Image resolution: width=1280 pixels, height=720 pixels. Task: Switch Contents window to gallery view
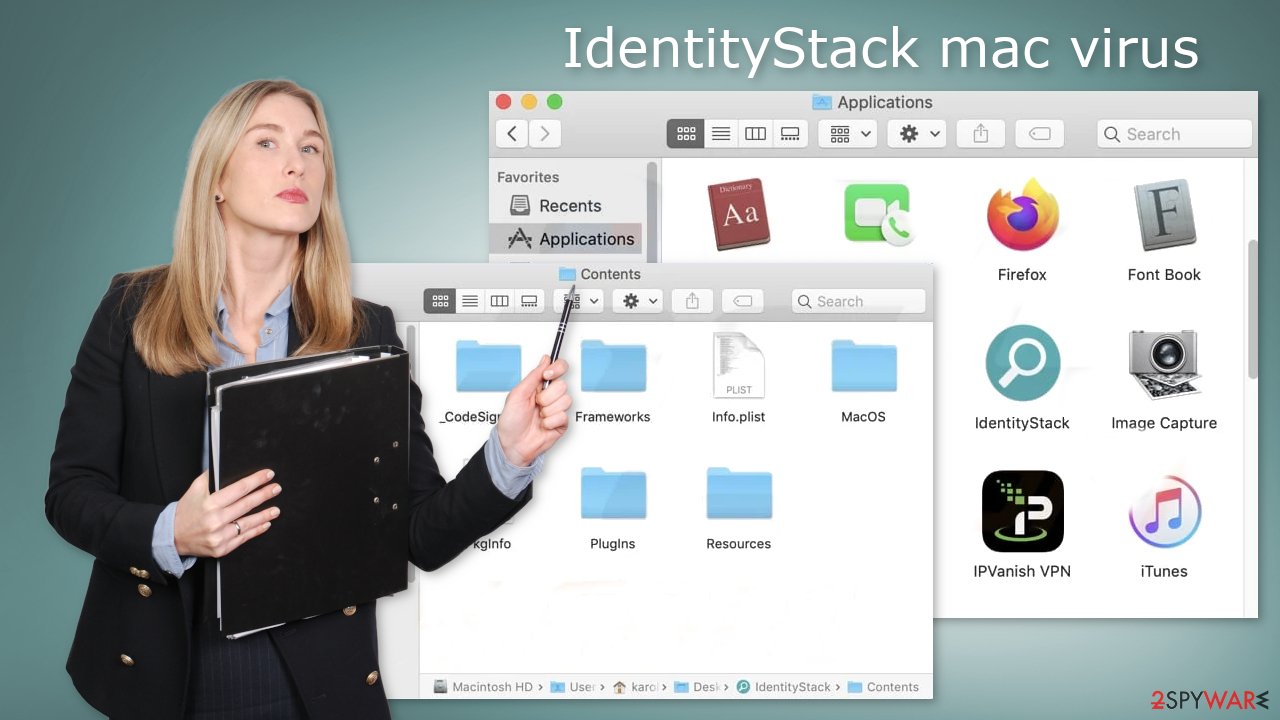click(x=529, y=301)
